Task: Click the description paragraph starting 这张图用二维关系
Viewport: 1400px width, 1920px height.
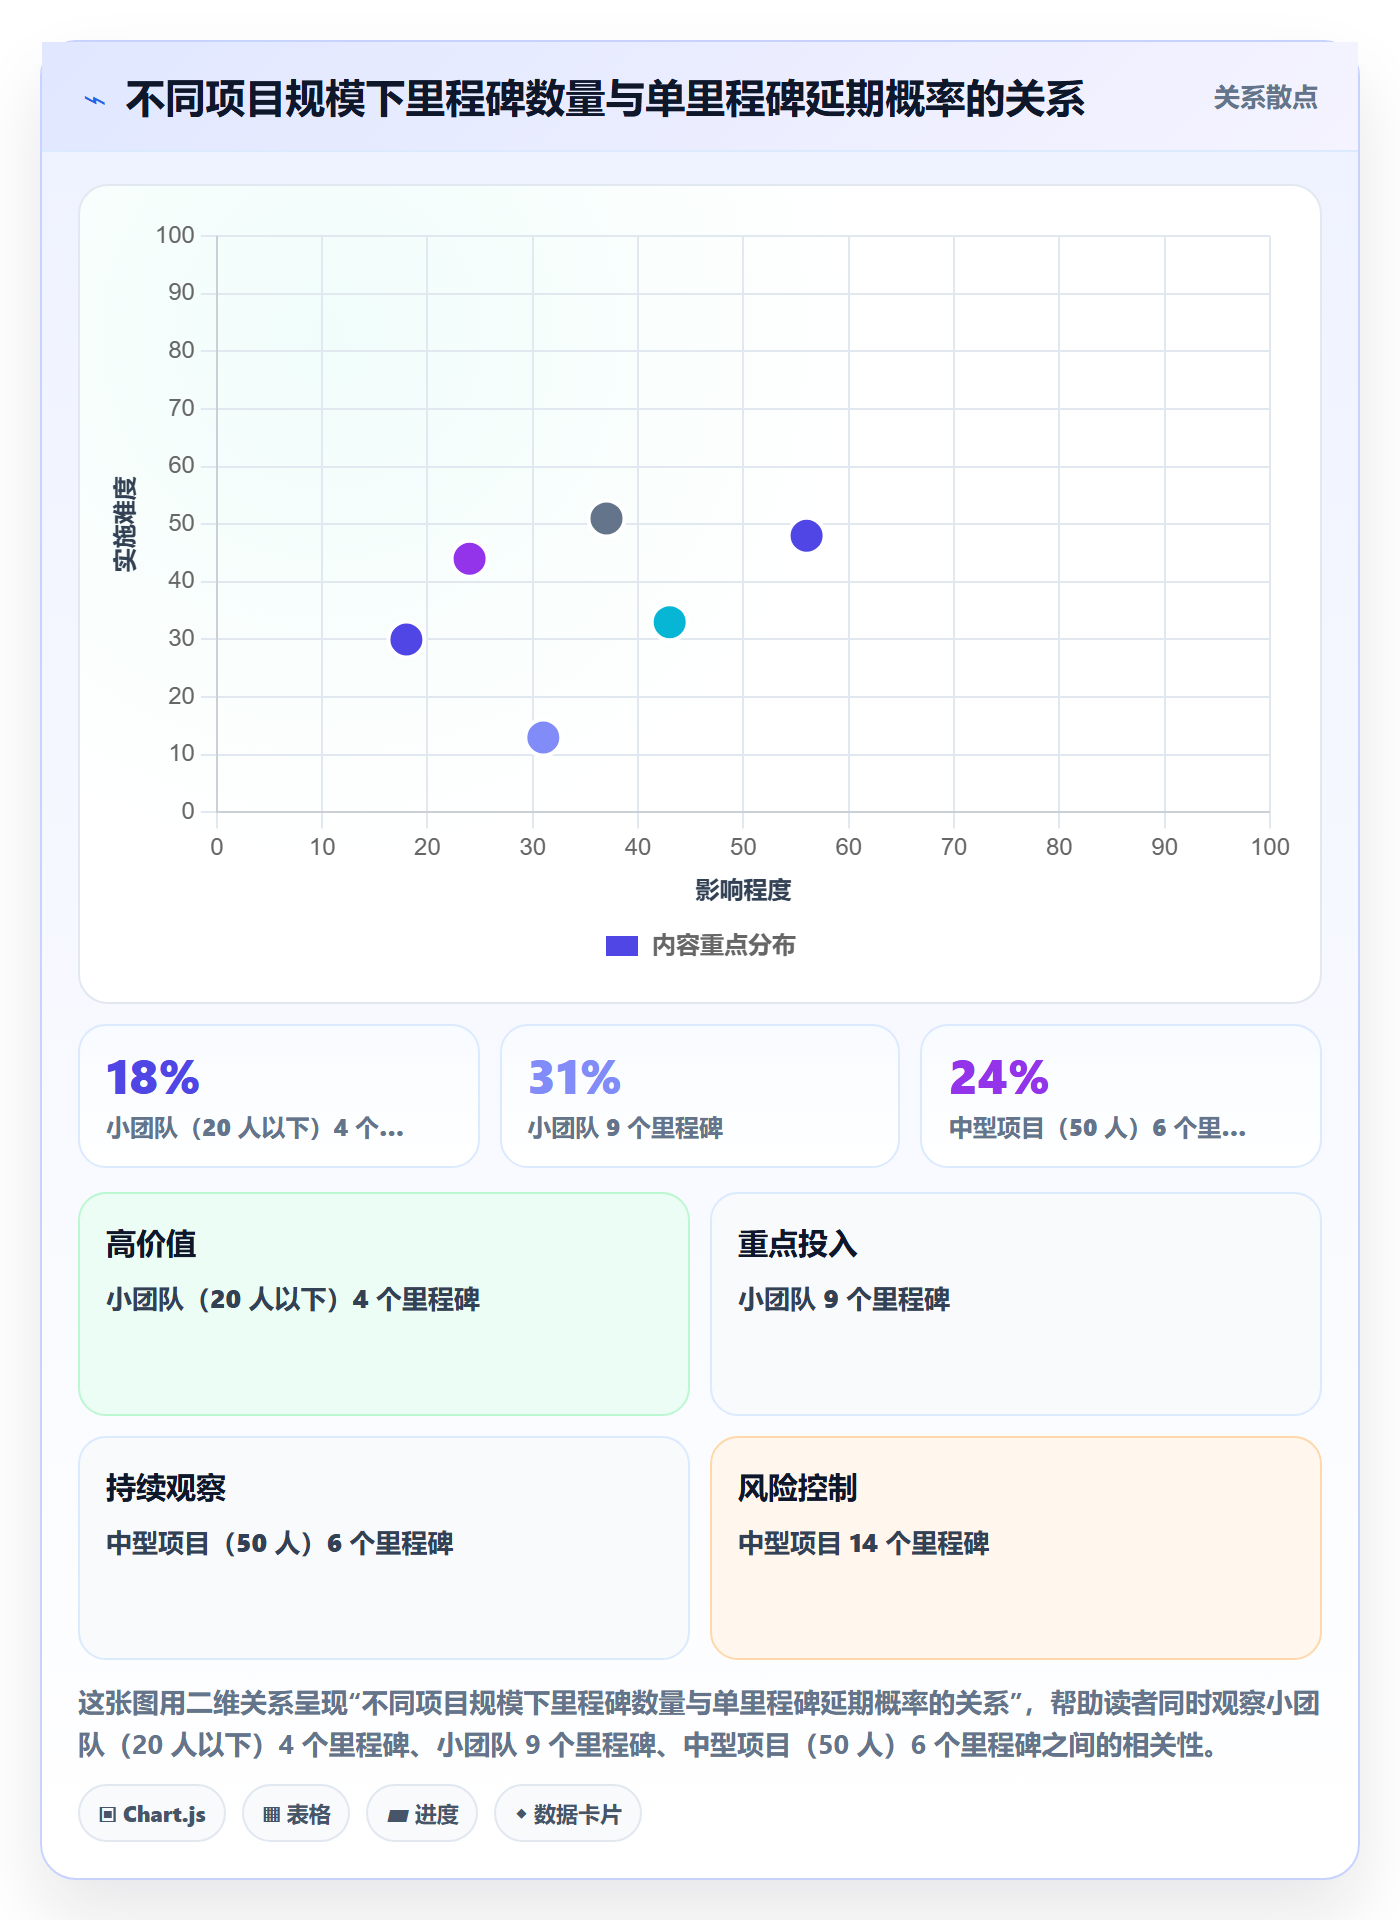Action: click(x=700, y=1724)
